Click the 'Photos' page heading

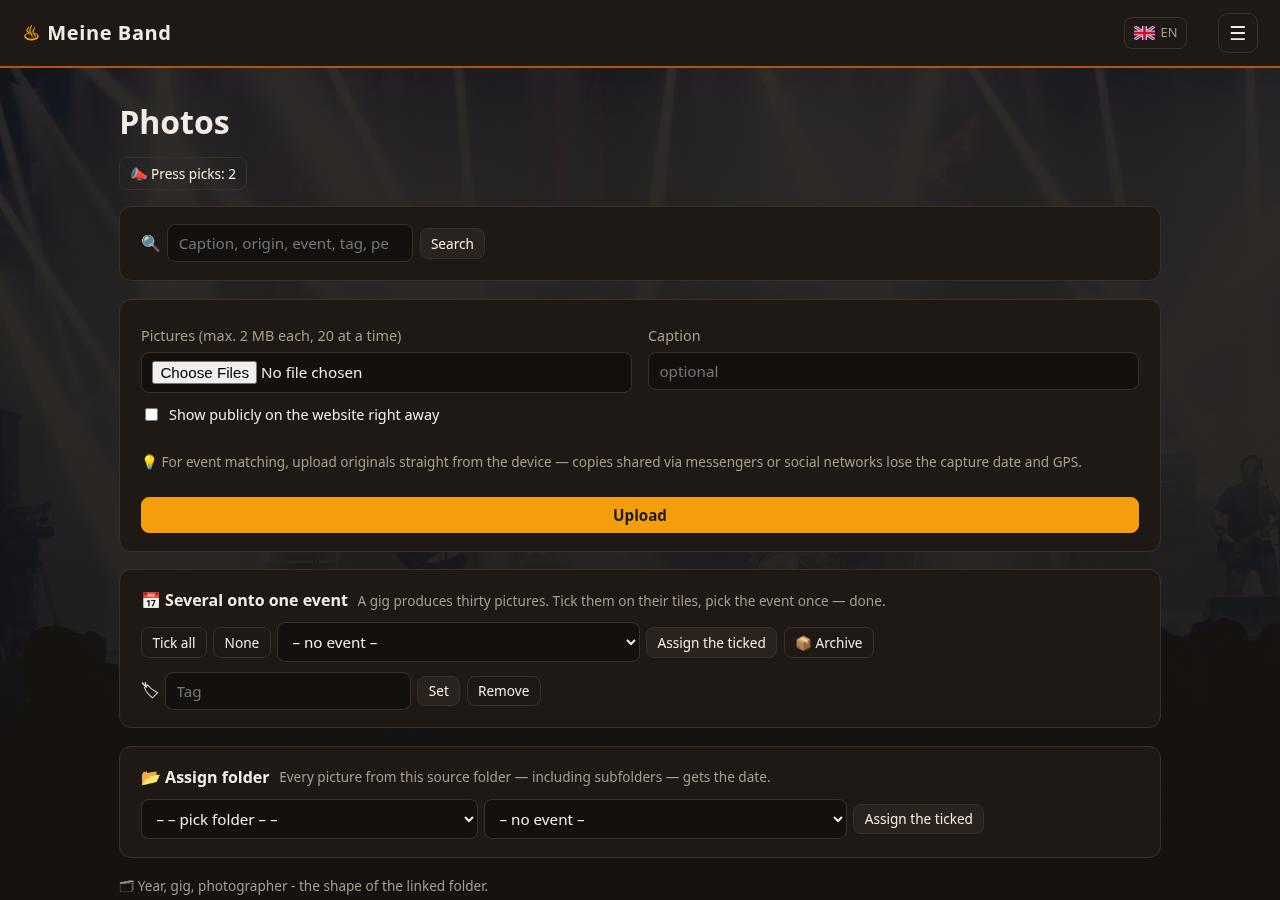point(175,122)
